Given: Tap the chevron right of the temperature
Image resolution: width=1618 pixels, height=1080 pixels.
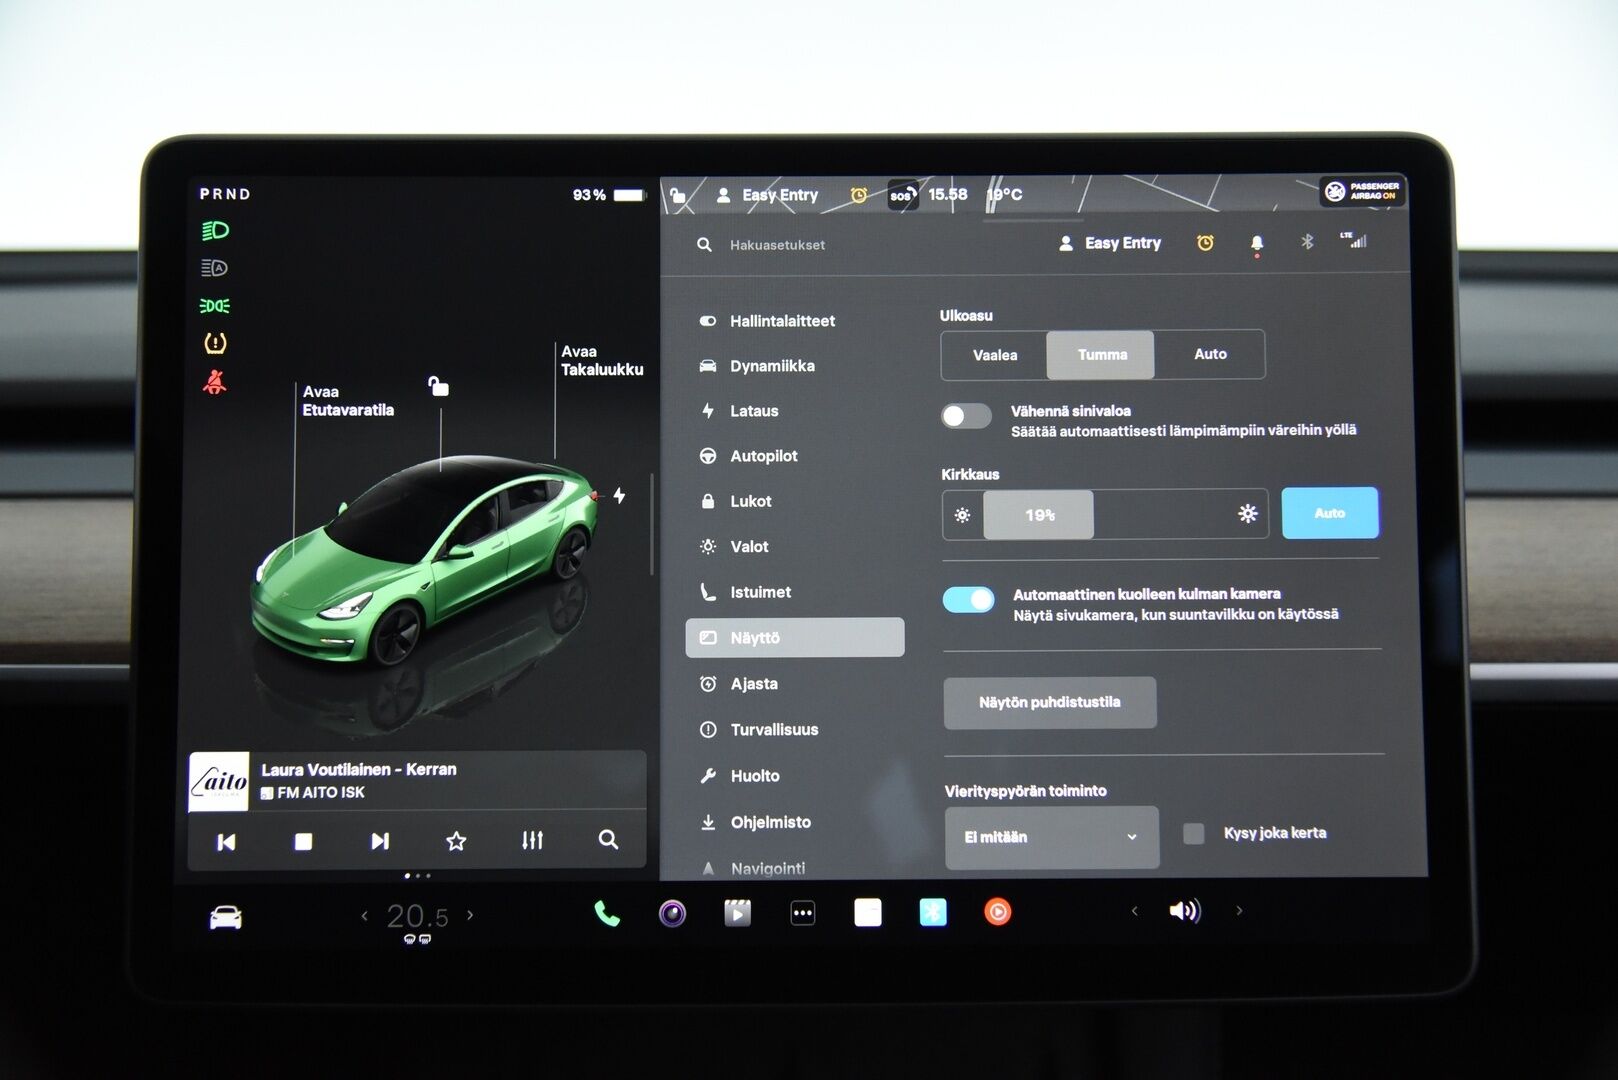Looking at the screenshot, I should pos(469,914).
